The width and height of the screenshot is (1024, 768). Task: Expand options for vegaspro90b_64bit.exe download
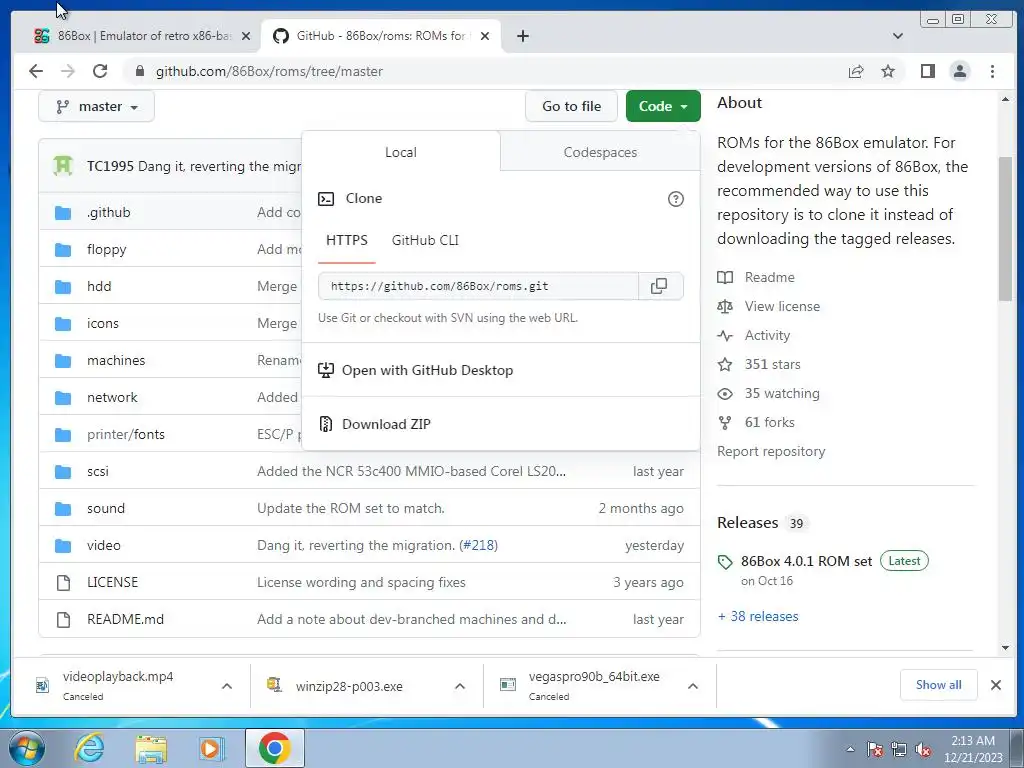coord(693,686)
